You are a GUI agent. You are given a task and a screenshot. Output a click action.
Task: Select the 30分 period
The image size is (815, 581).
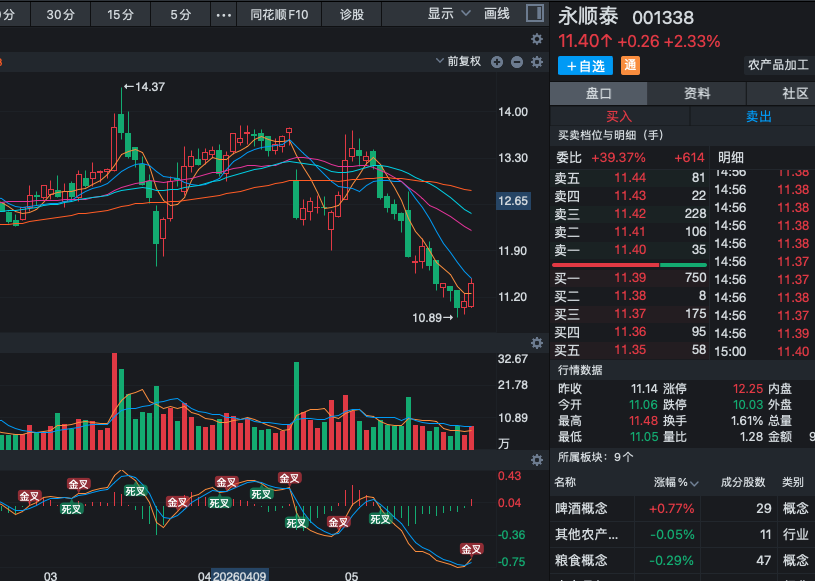[x=61, y=15]
